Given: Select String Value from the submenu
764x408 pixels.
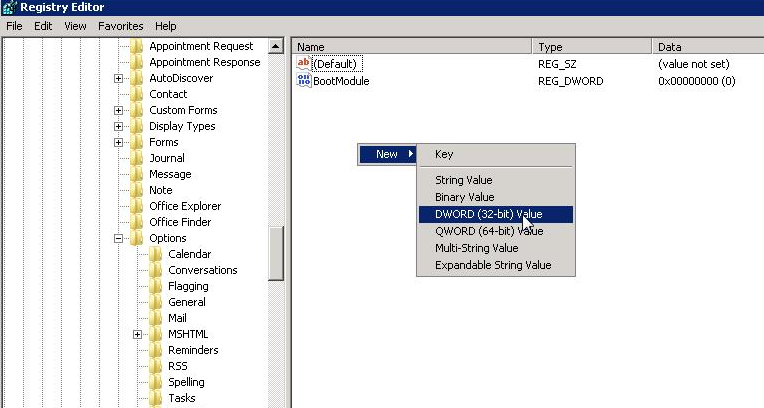Looking at the screenshot, I should (x=496, y=180).
